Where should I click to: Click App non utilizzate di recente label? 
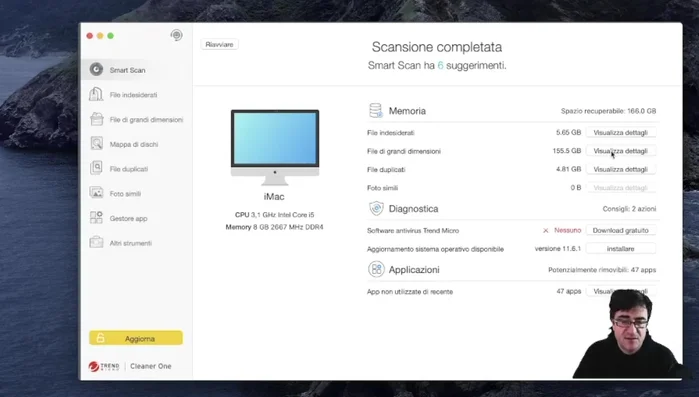coord(410,291)
